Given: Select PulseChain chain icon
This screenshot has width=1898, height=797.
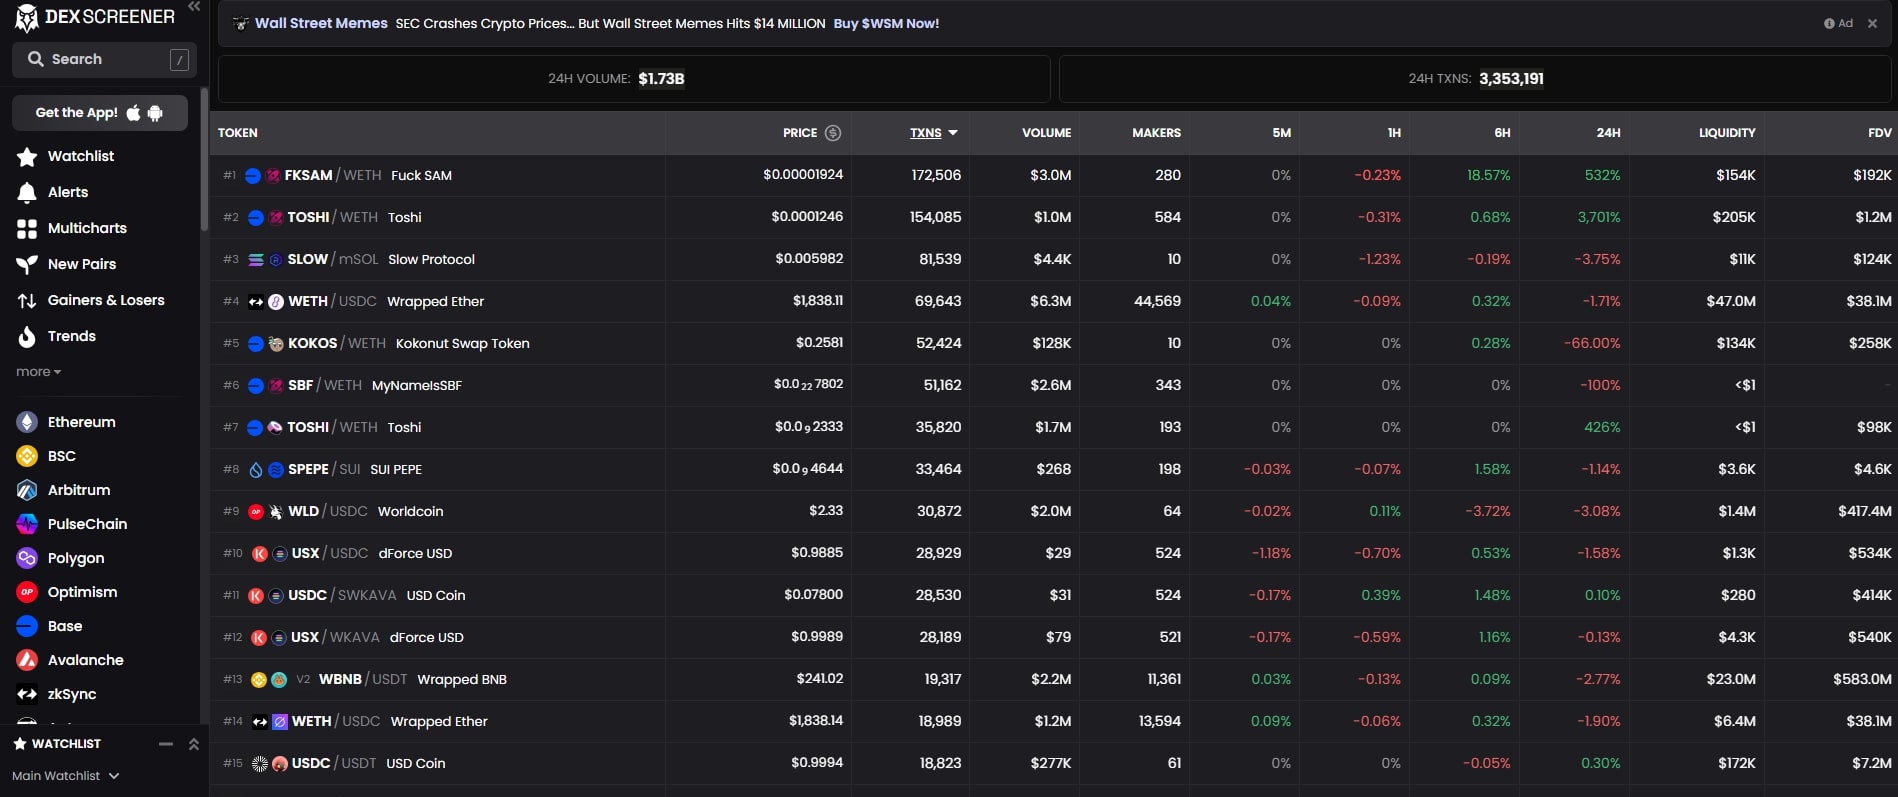Looking at the screenshot, I should coord(27,524).
